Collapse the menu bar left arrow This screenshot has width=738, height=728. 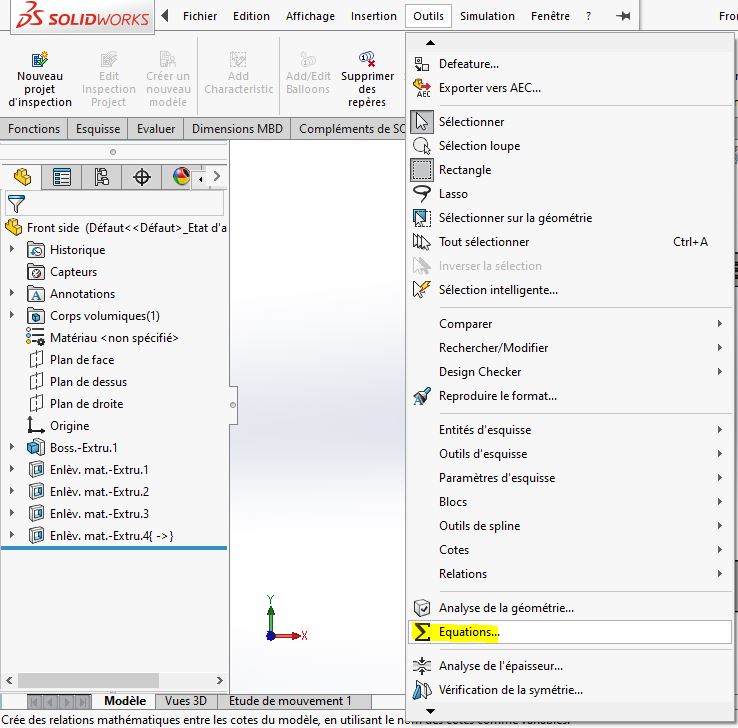click(x=165, y=16)
